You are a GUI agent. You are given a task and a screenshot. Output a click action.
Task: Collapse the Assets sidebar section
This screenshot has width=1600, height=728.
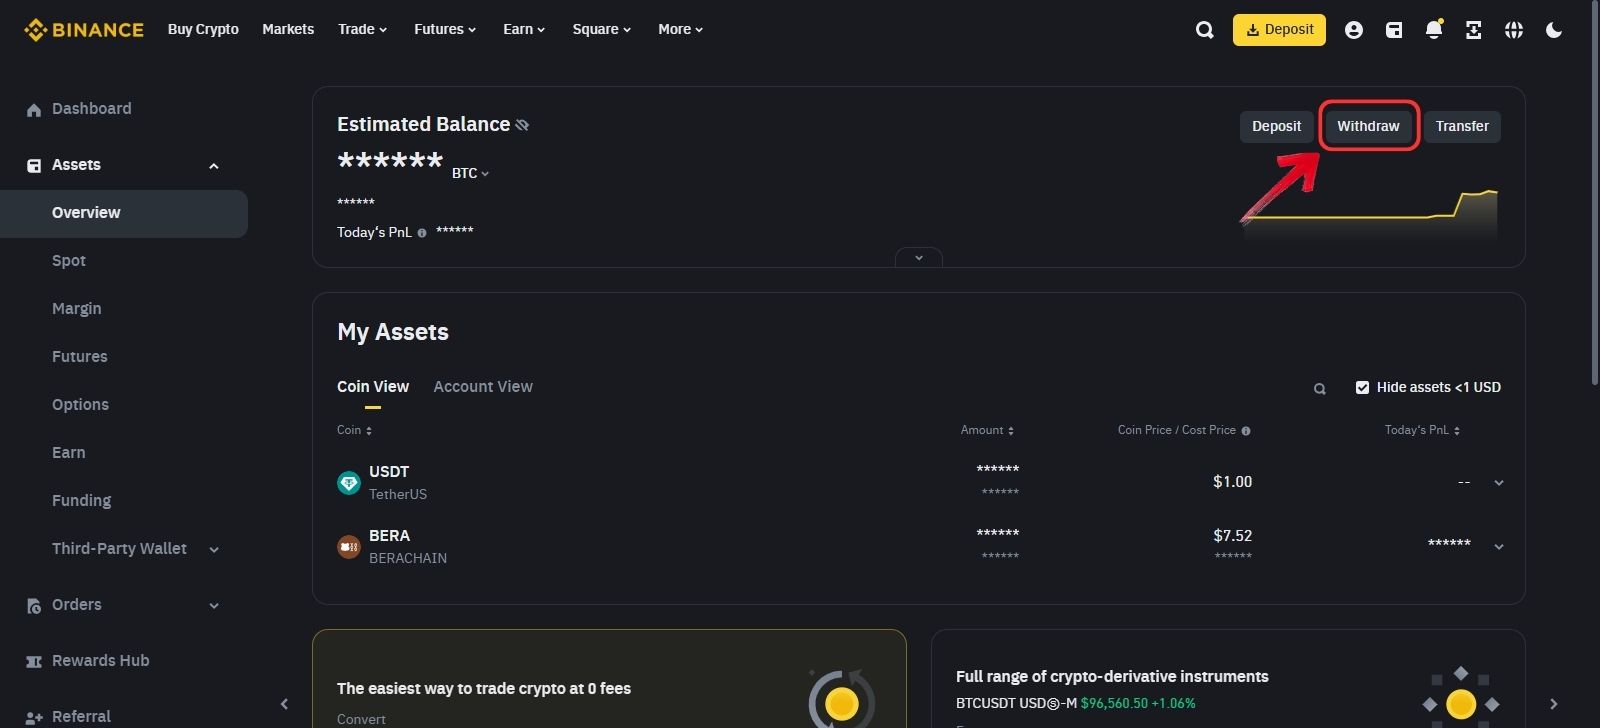coord(213,166)
